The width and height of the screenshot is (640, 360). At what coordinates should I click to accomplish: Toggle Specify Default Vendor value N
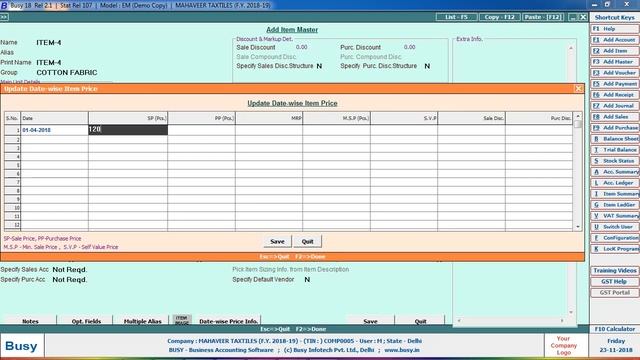coord(307,280)
